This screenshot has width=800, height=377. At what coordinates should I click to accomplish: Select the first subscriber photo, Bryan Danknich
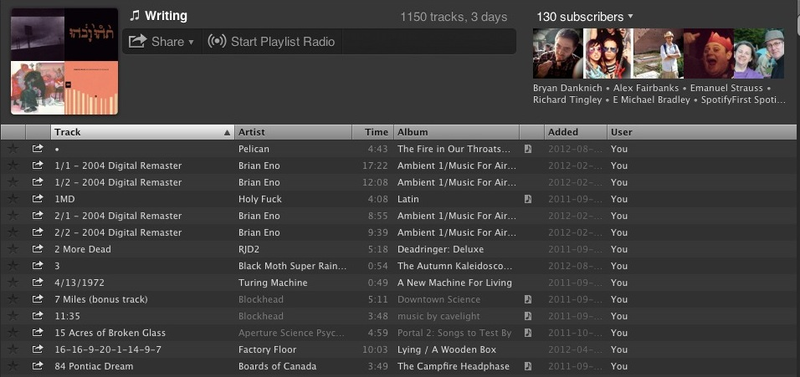click(557, 53)
